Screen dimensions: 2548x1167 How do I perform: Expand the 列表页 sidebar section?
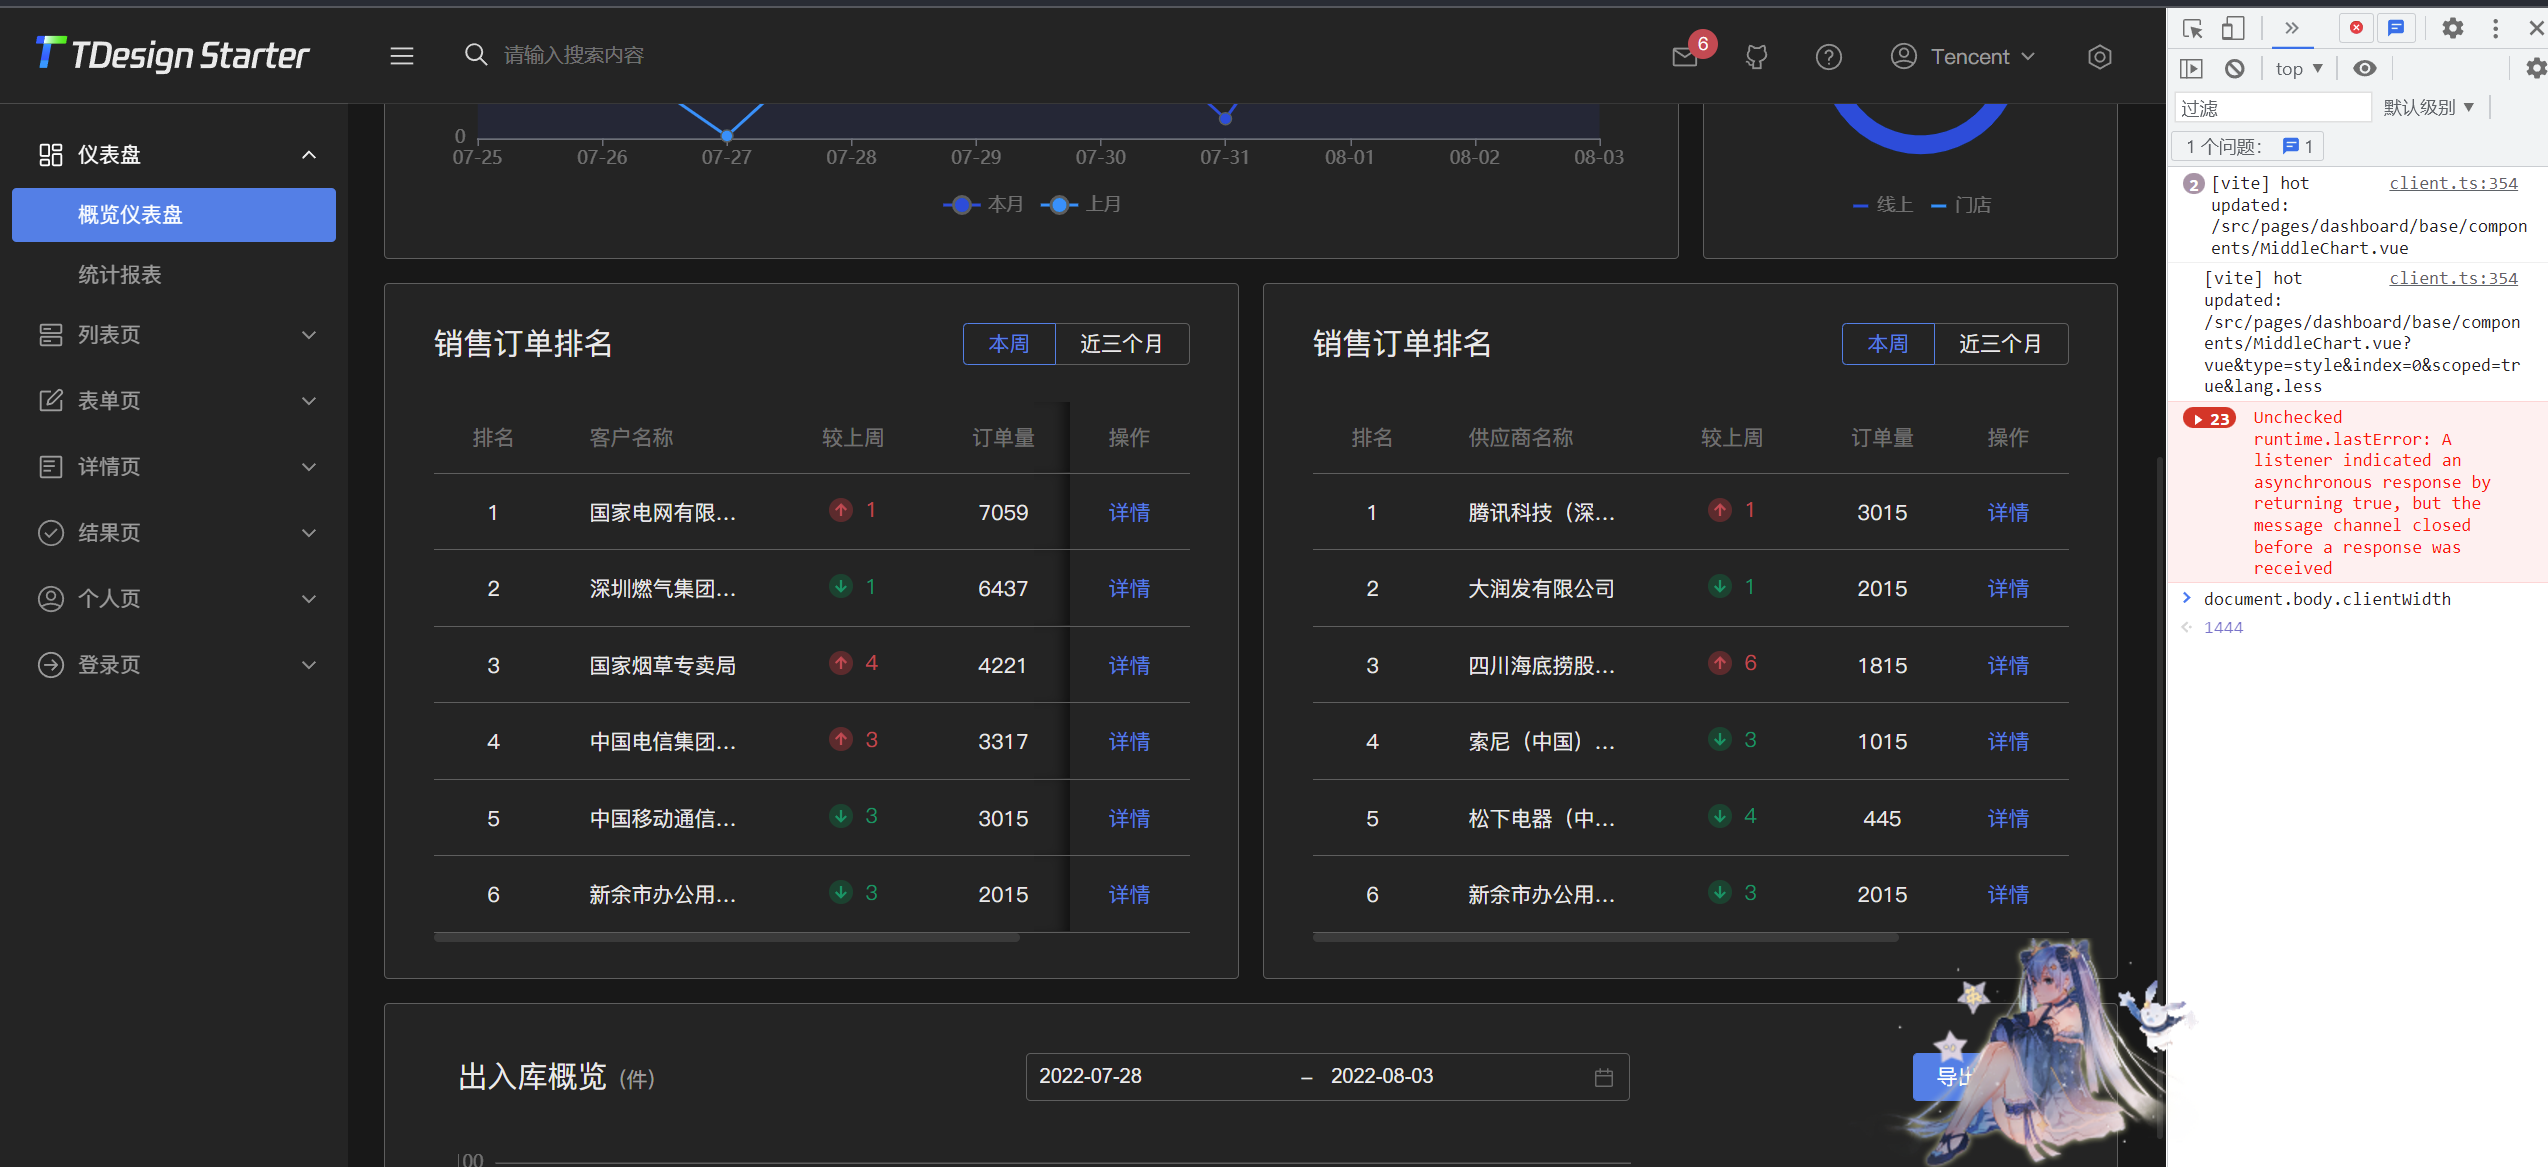(x=108, y=334)
